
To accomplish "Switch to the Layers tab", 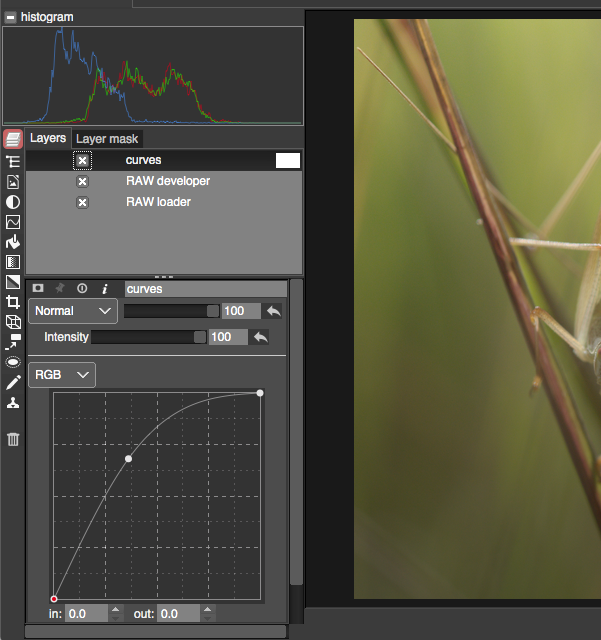I will (x=48, y=138).
